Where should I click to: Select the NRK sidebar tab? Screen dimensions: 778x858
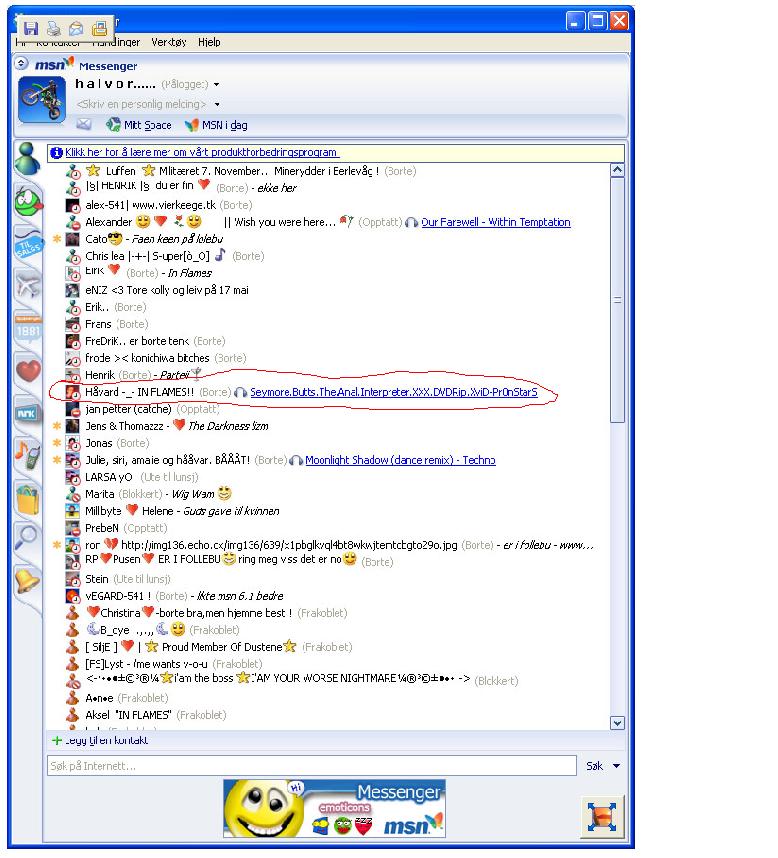click(x=27, y=413)
